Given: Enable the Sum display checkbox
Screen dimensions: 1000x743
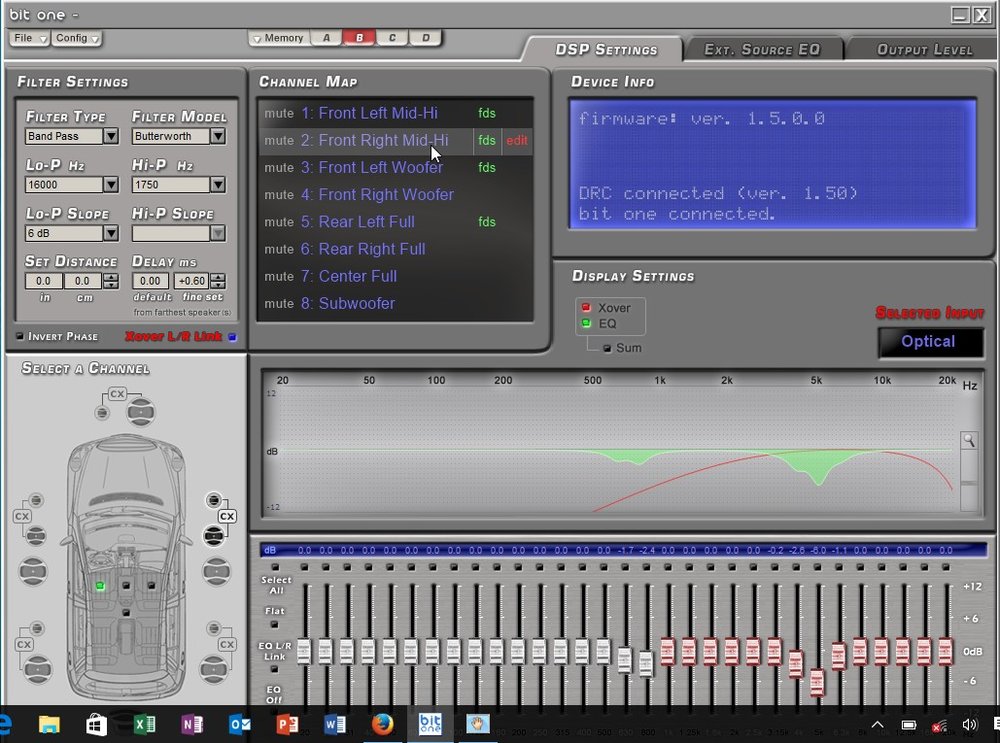Looking at the screenshot, I should pyautogui.click(x=607, y=348).
